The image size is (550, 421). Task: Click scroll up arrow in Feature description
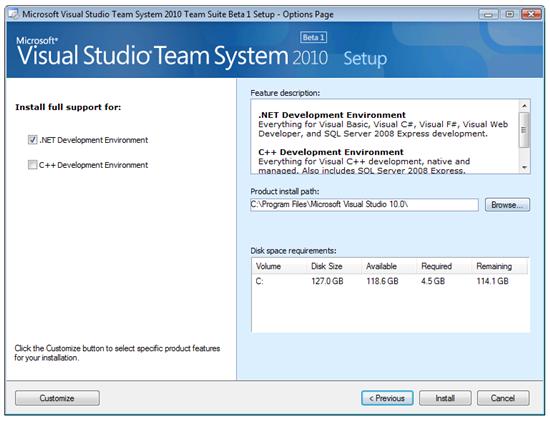pyautogui.click(x=524, y=106)
